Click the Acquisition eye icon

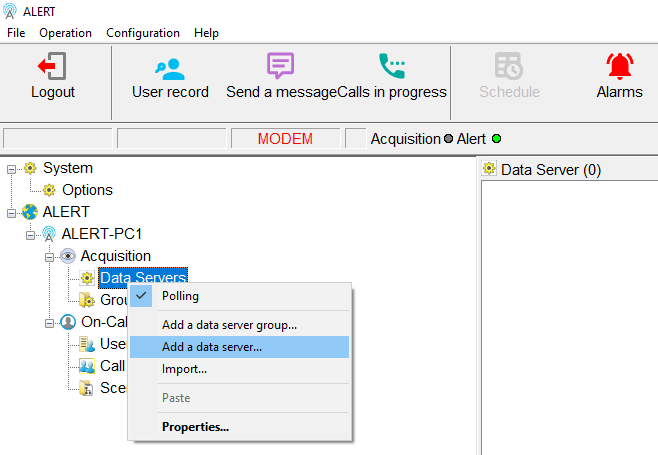pos(68,256)
